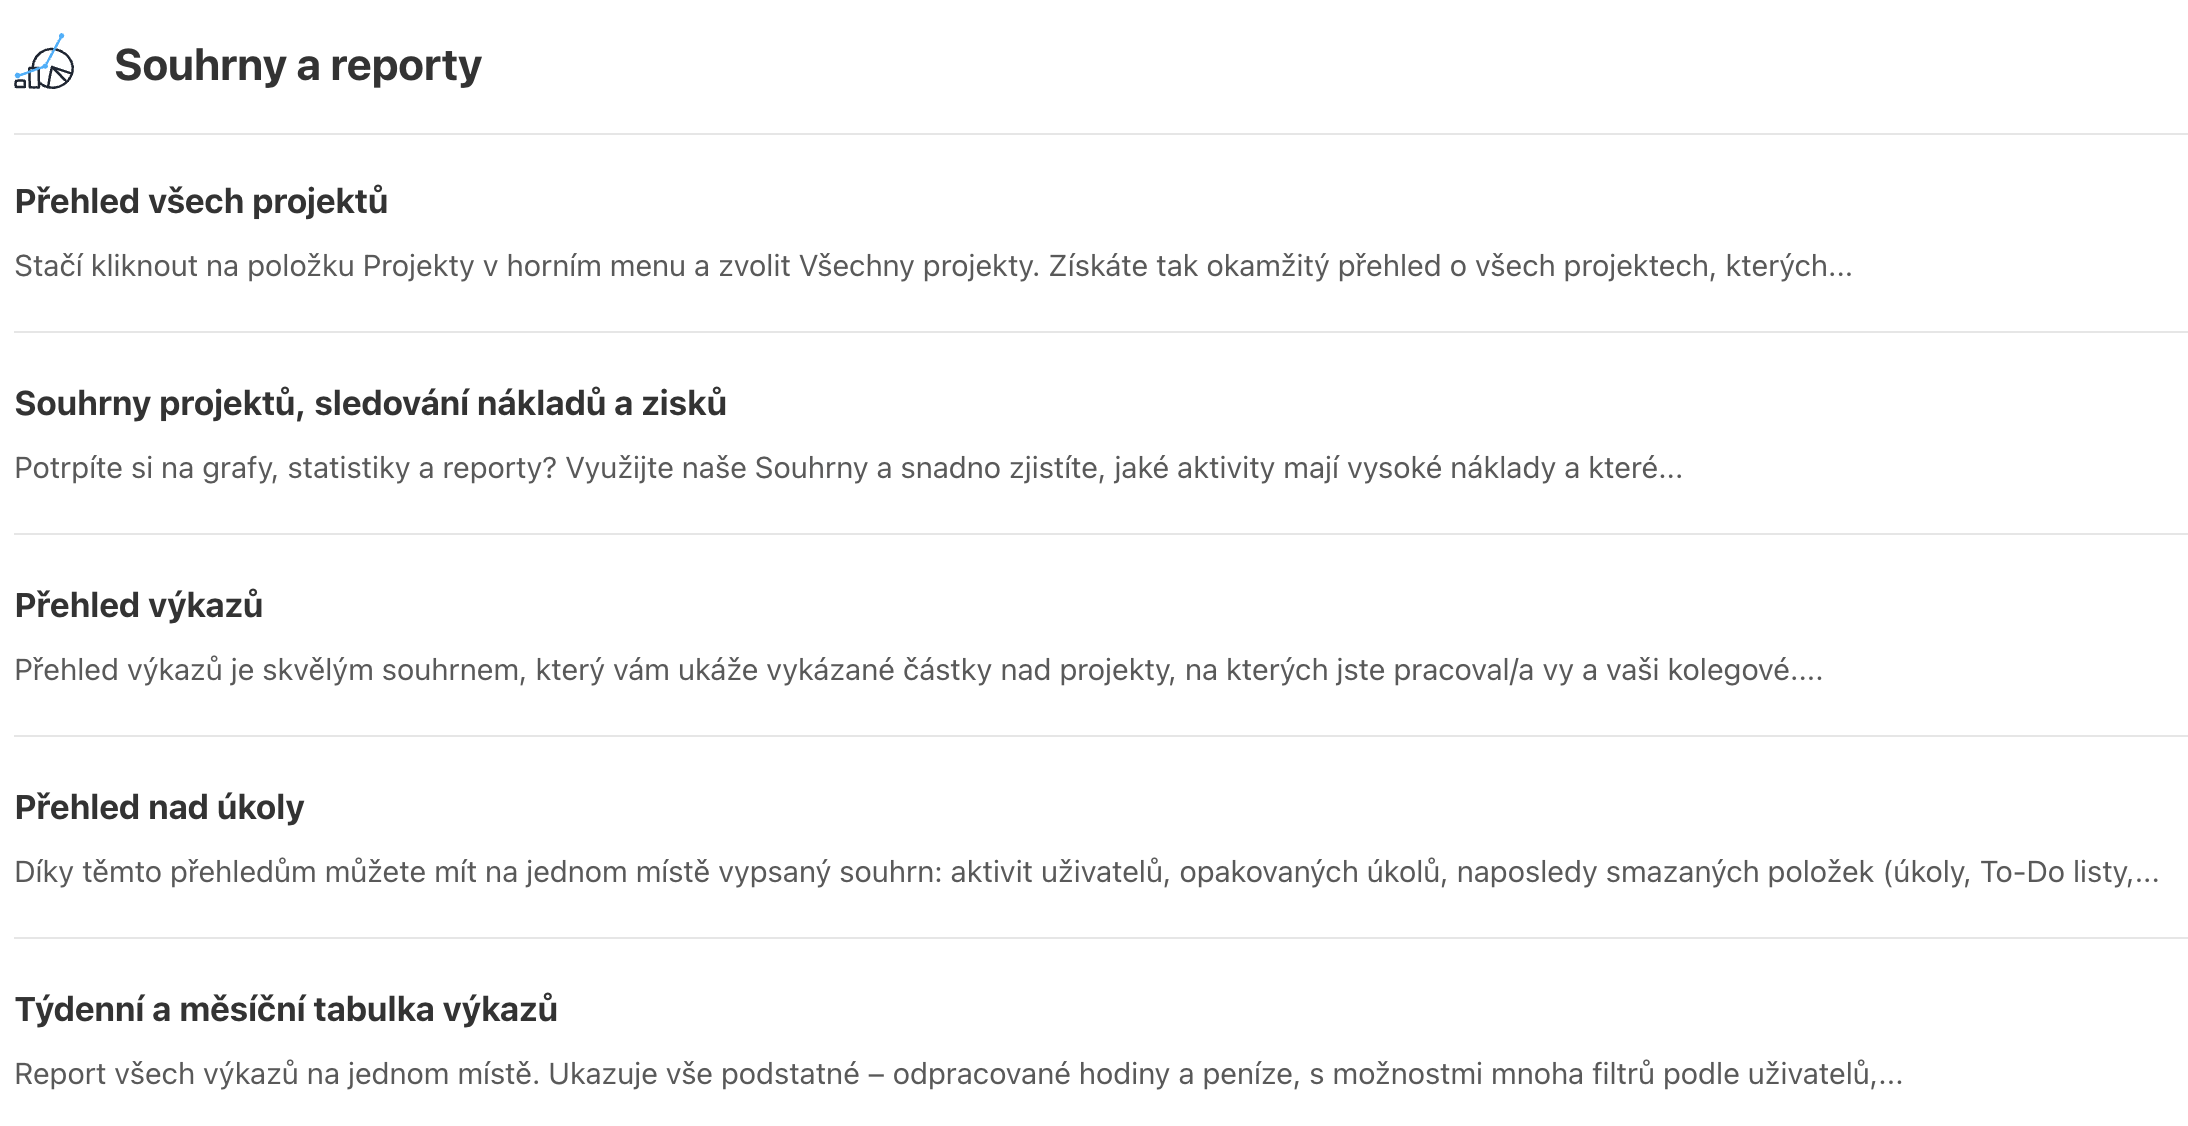Open the Přehled nad úkoly article
Viewport: 2188px width, 1126px height.
(159, 807)
